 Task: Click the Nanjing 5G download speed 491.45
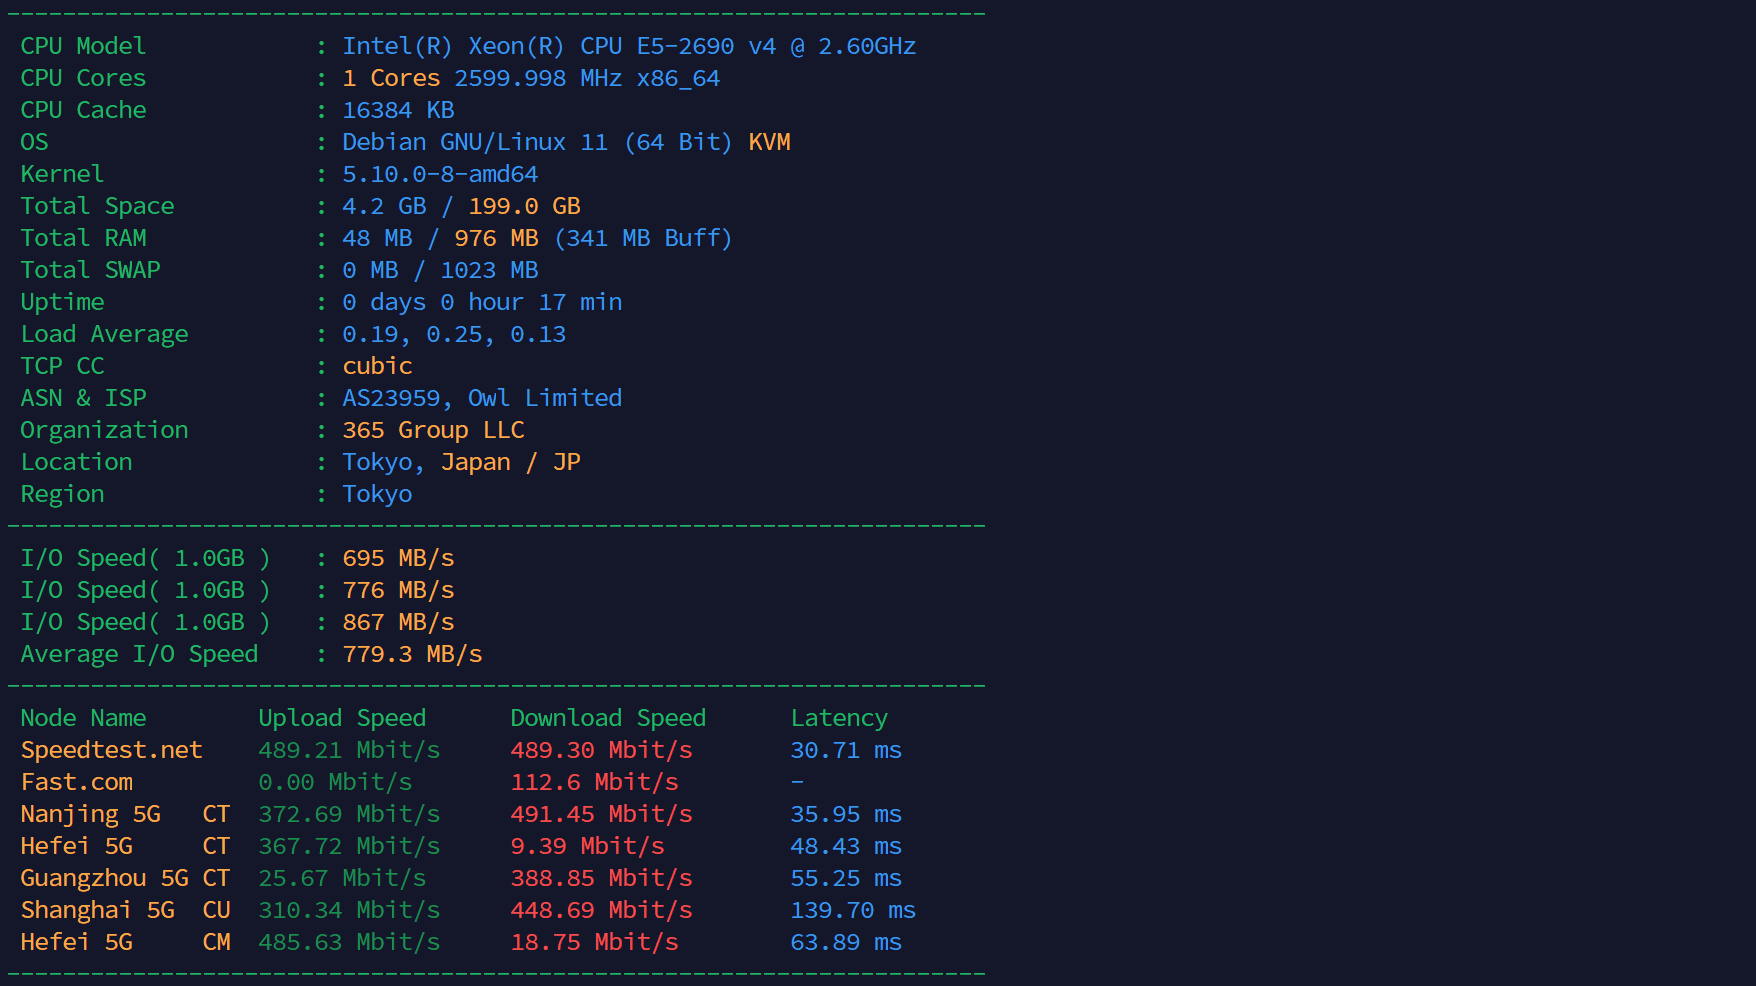pyautogui.click(x=601, y=814)
